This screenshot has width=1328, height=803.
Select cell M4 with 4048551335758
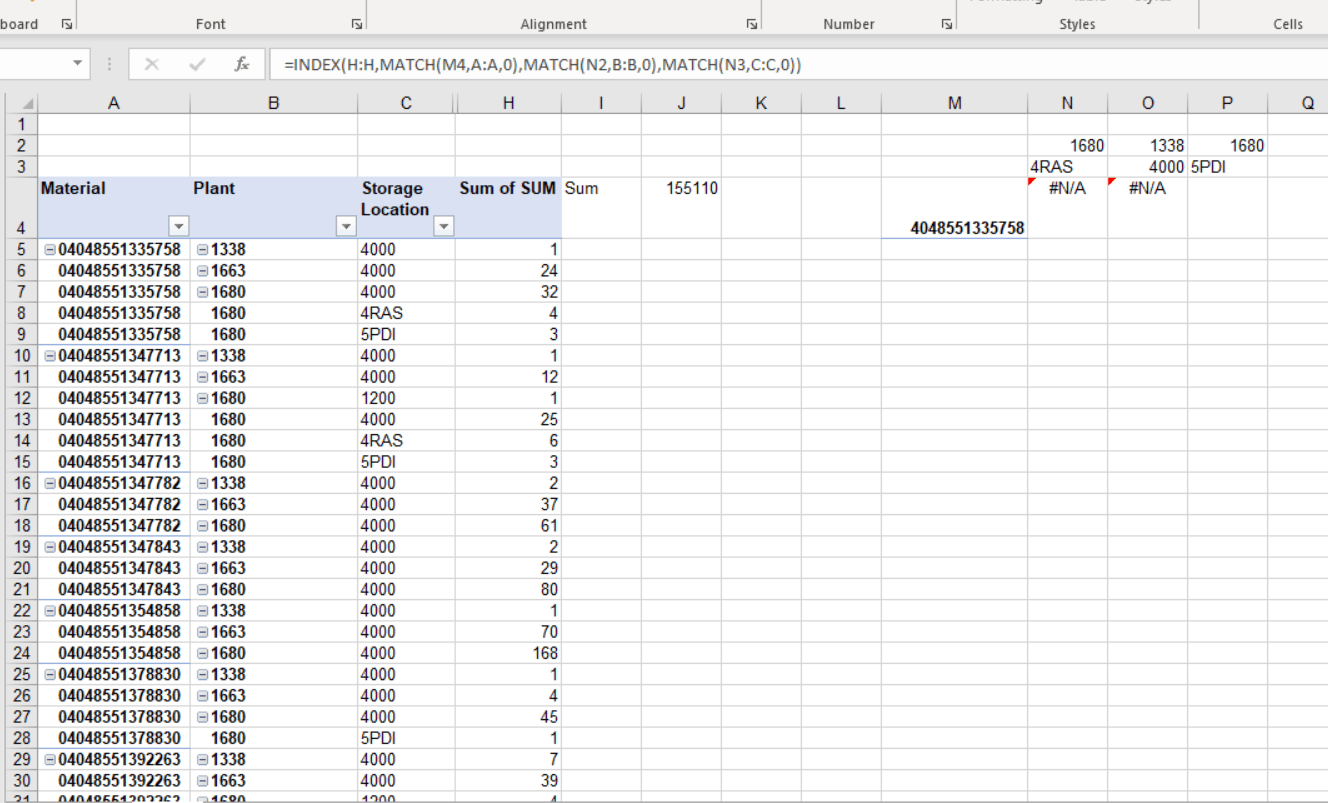(954, 208)
